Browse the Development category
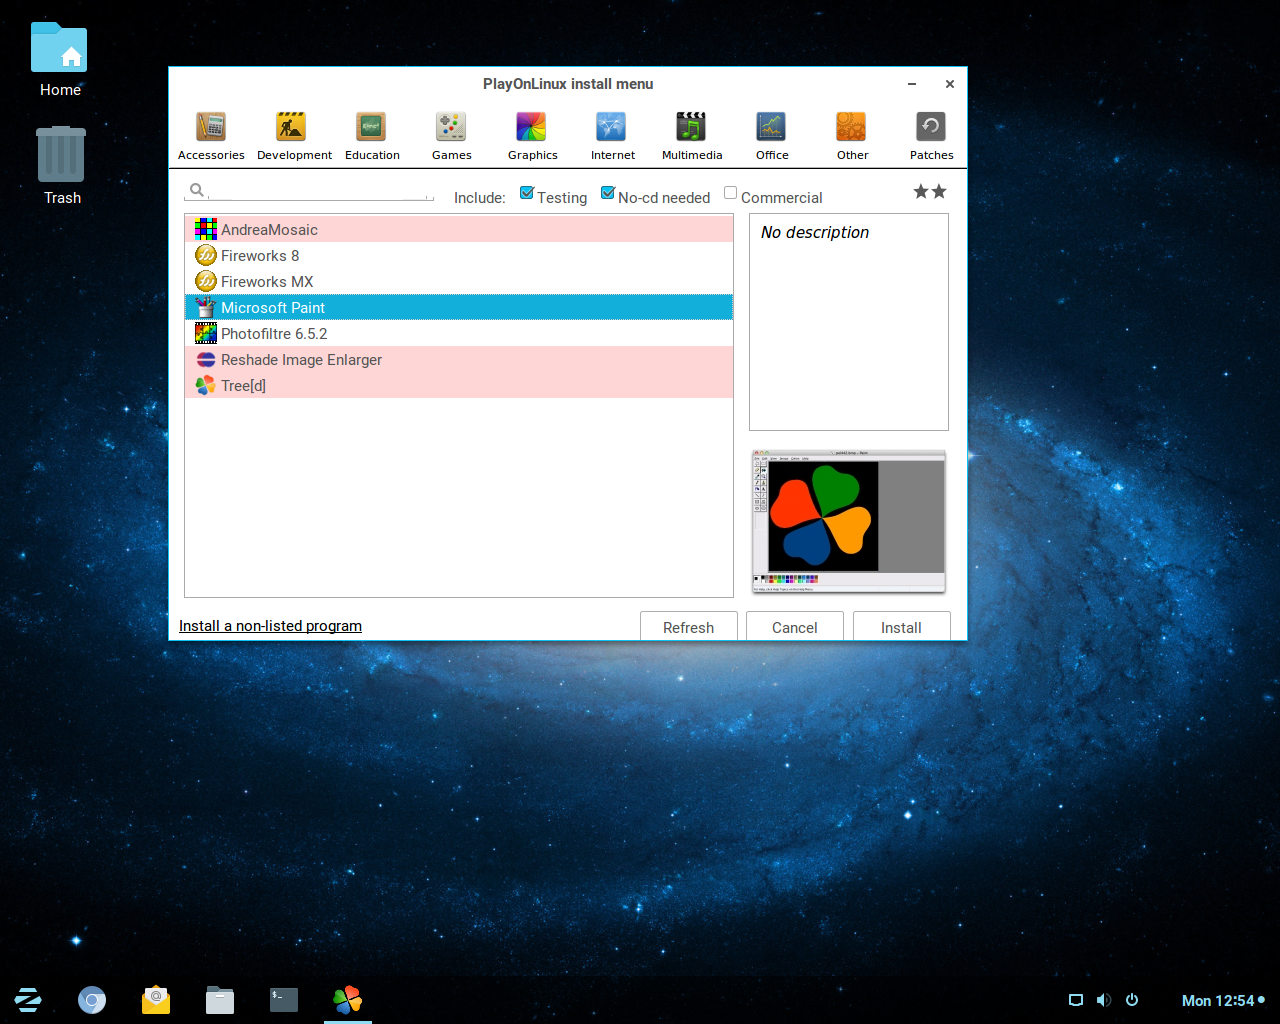1280x1024 pixels. click(x=293, y=135)
